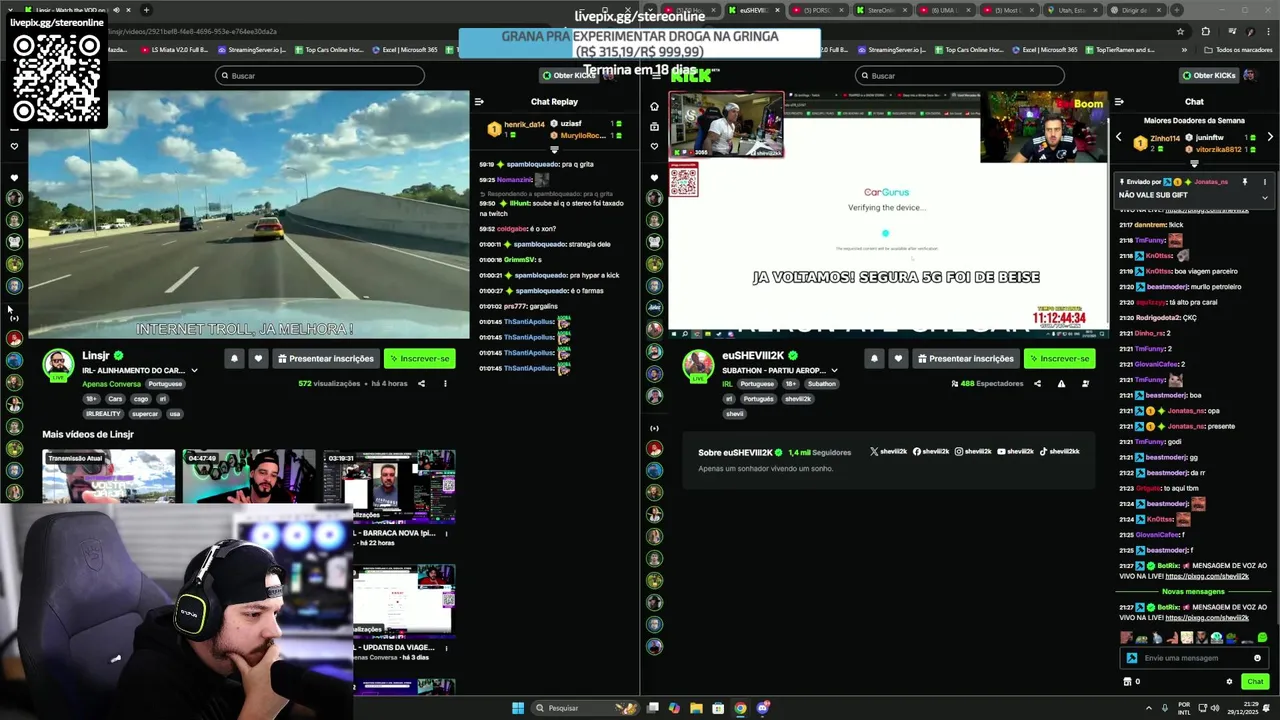Viewport: 1280px width, 720px height.
Task: Click Presentear inscrições on euSHEVIII2K's channel
Action: click(966, 358)
